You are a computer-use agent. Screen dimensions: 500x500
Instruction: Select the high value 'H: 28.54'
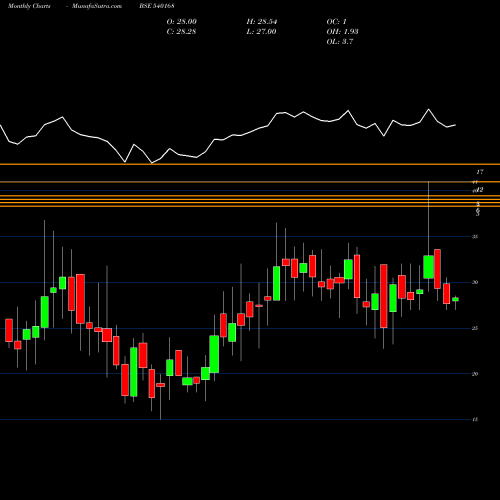[x=262, y=22]
